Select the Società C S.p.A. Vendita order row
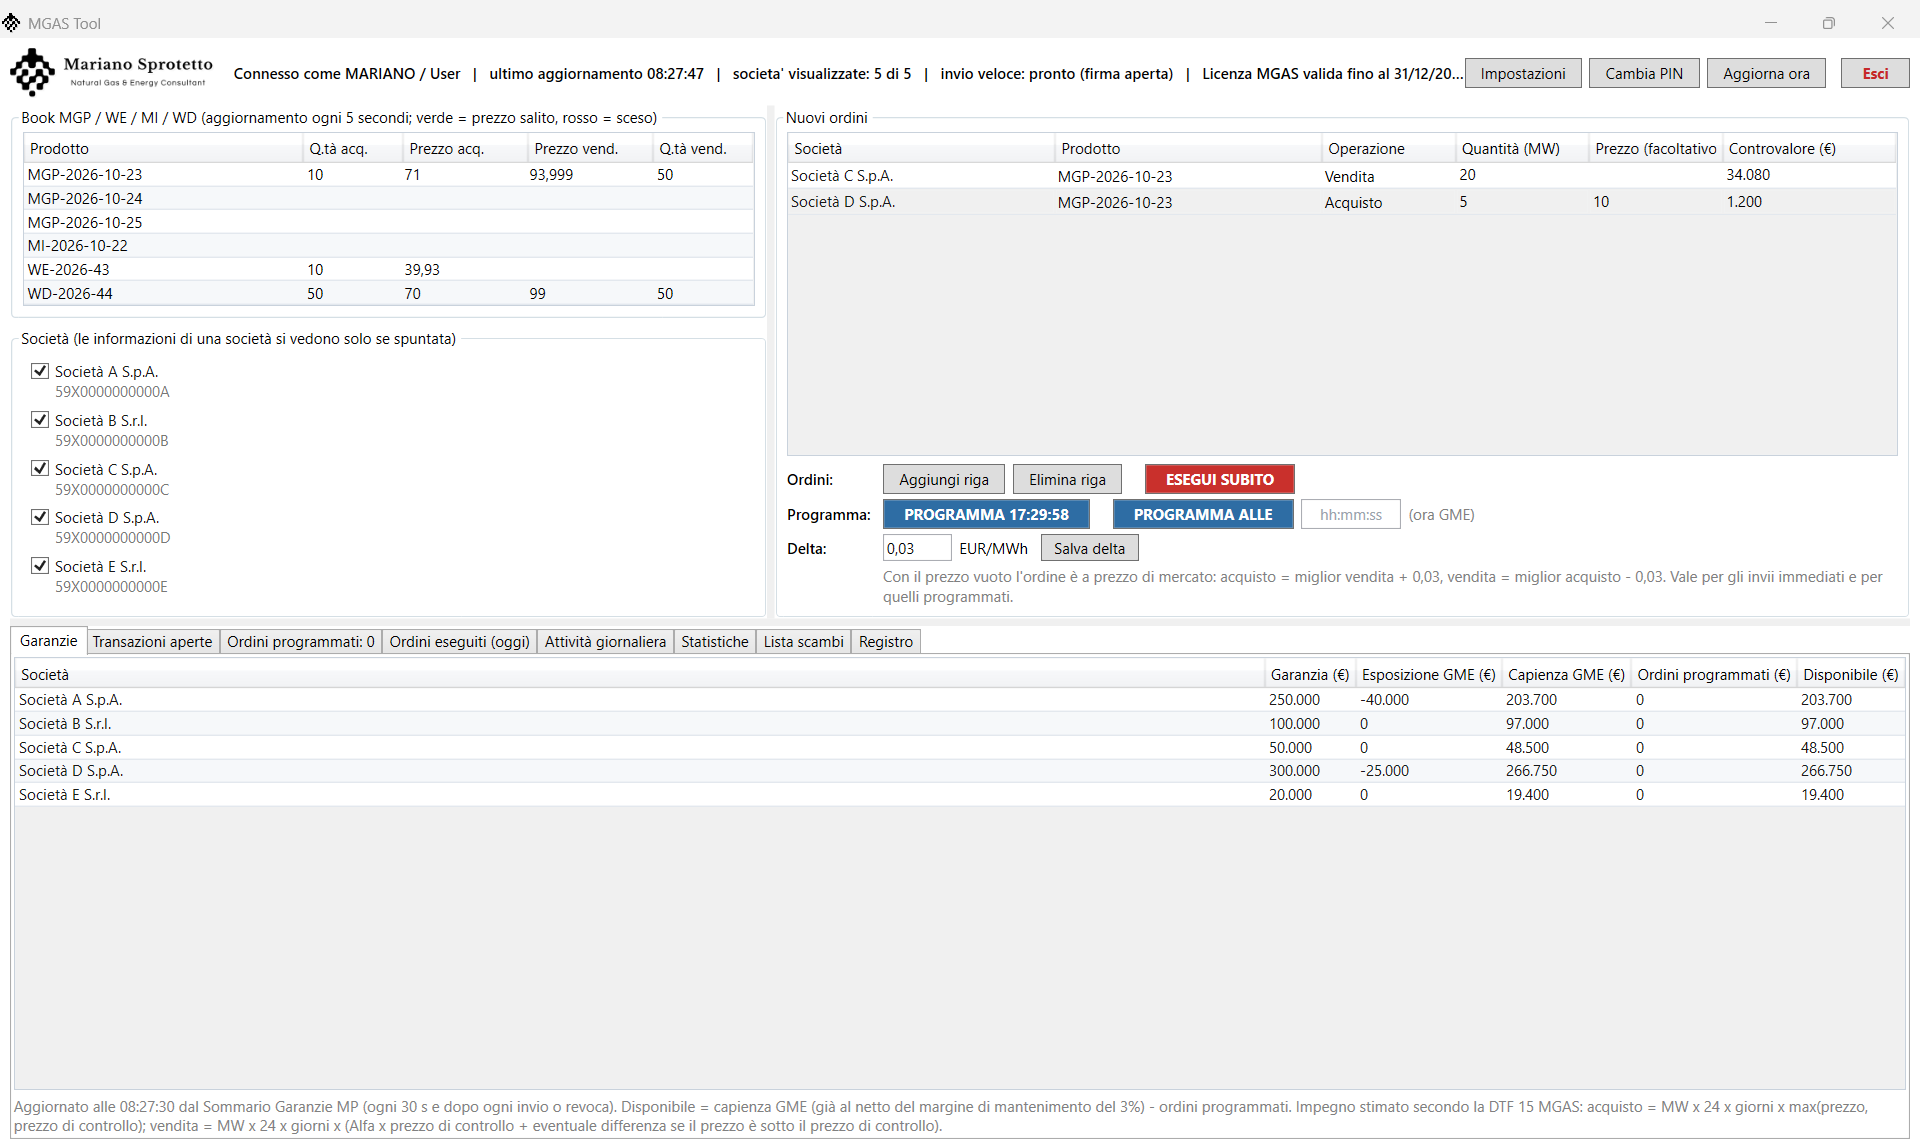Screen dimensions: 1920x1146 click(x=1342, y=176)
